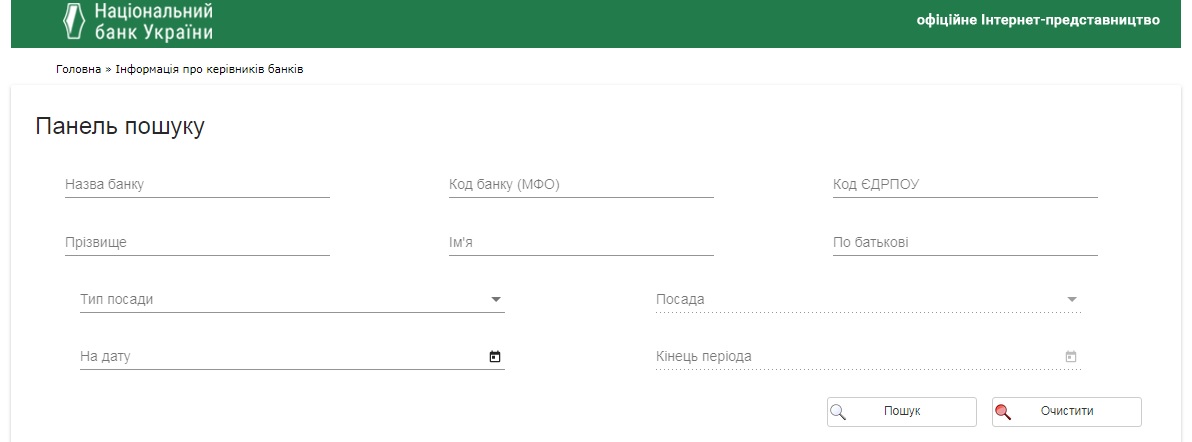Open the Інформація про керівників банків breadcrumb

click(209, 69)
